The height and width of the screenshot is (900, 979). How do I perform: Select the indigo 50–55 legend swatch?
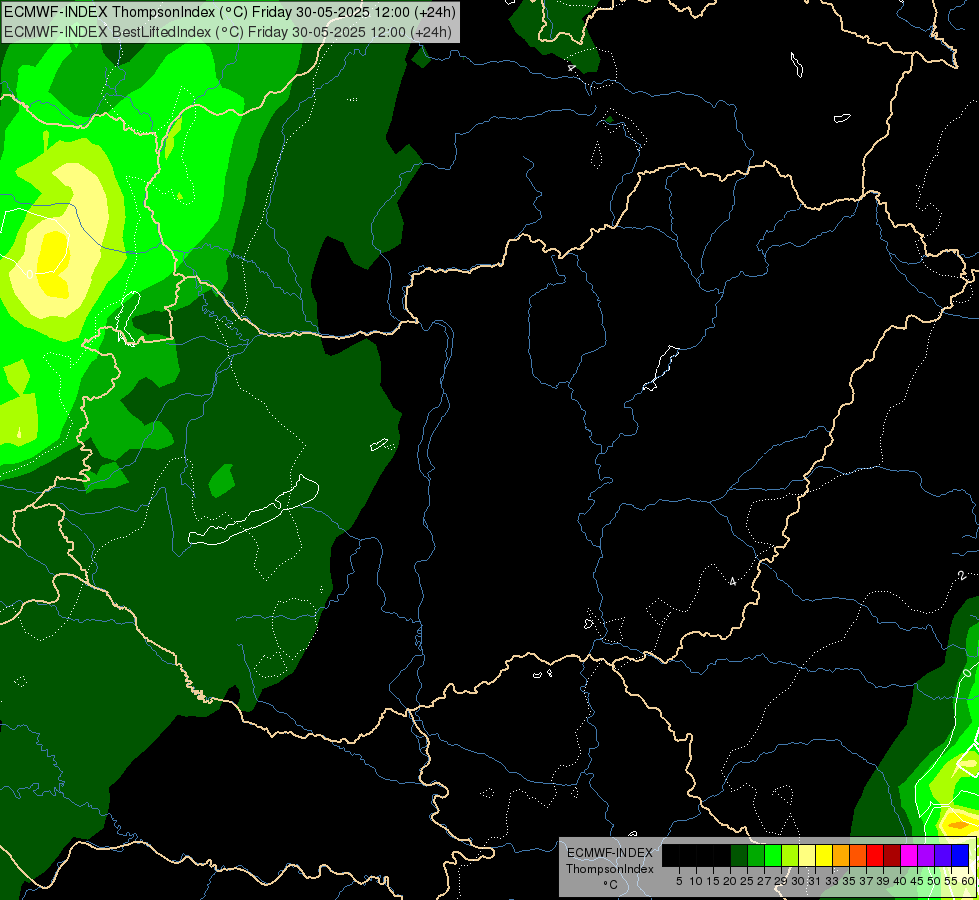tap(943, 856)
